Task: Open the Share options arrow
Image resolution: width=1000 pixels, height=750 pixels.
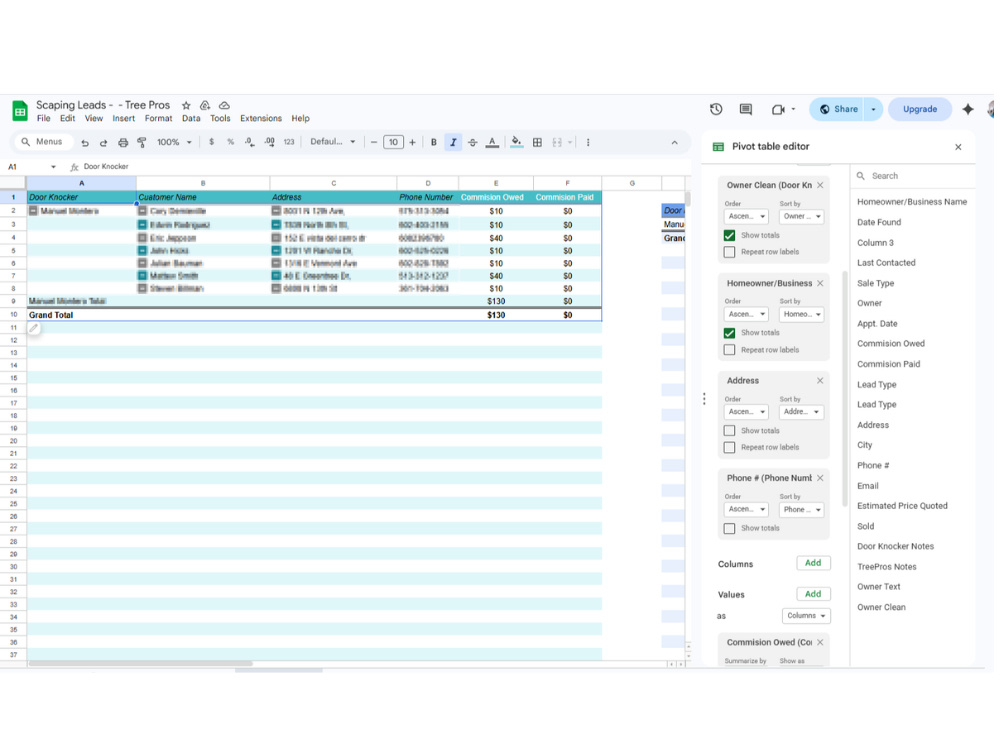Action: point(873,109)
